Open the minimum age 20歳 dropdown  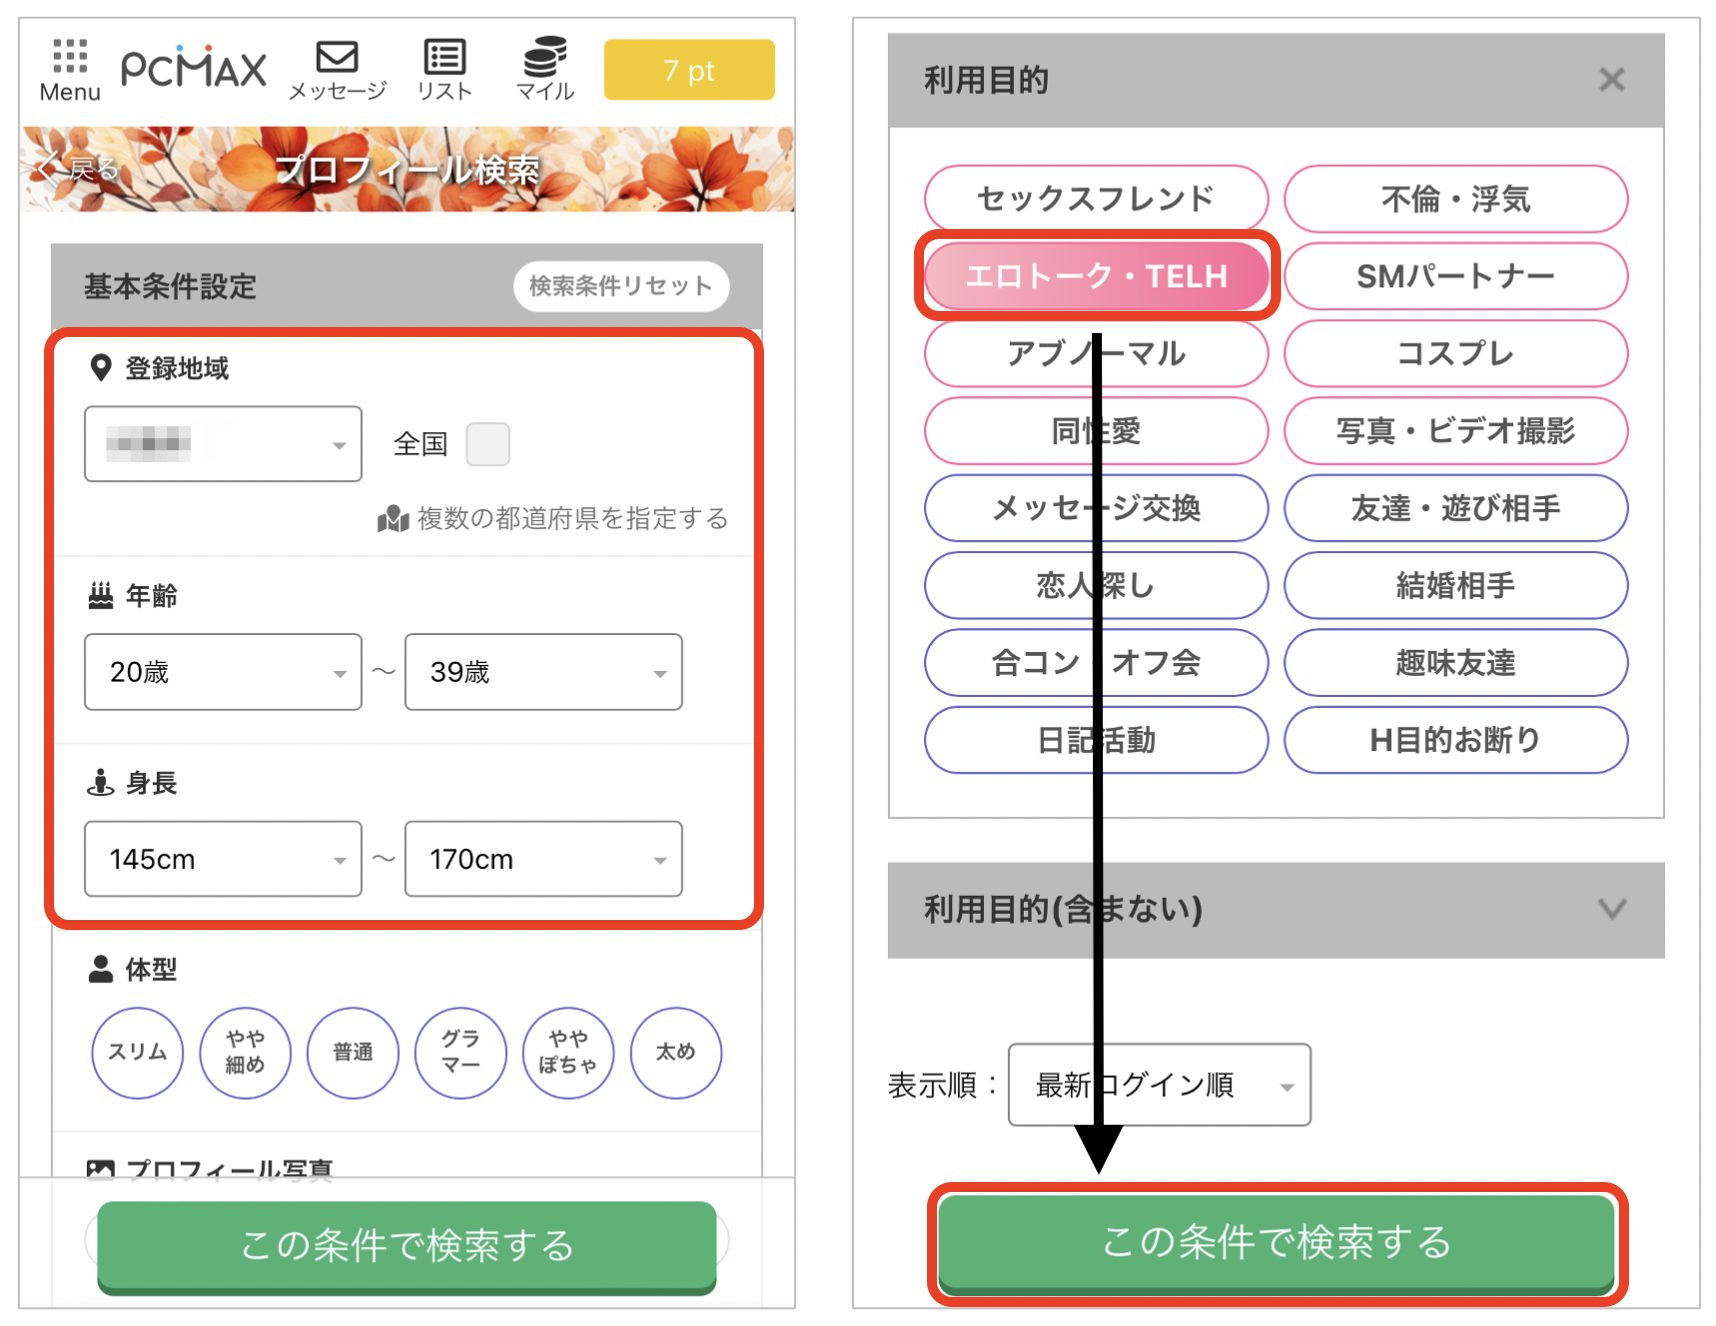pyautogui.click(x=223, y=672)
